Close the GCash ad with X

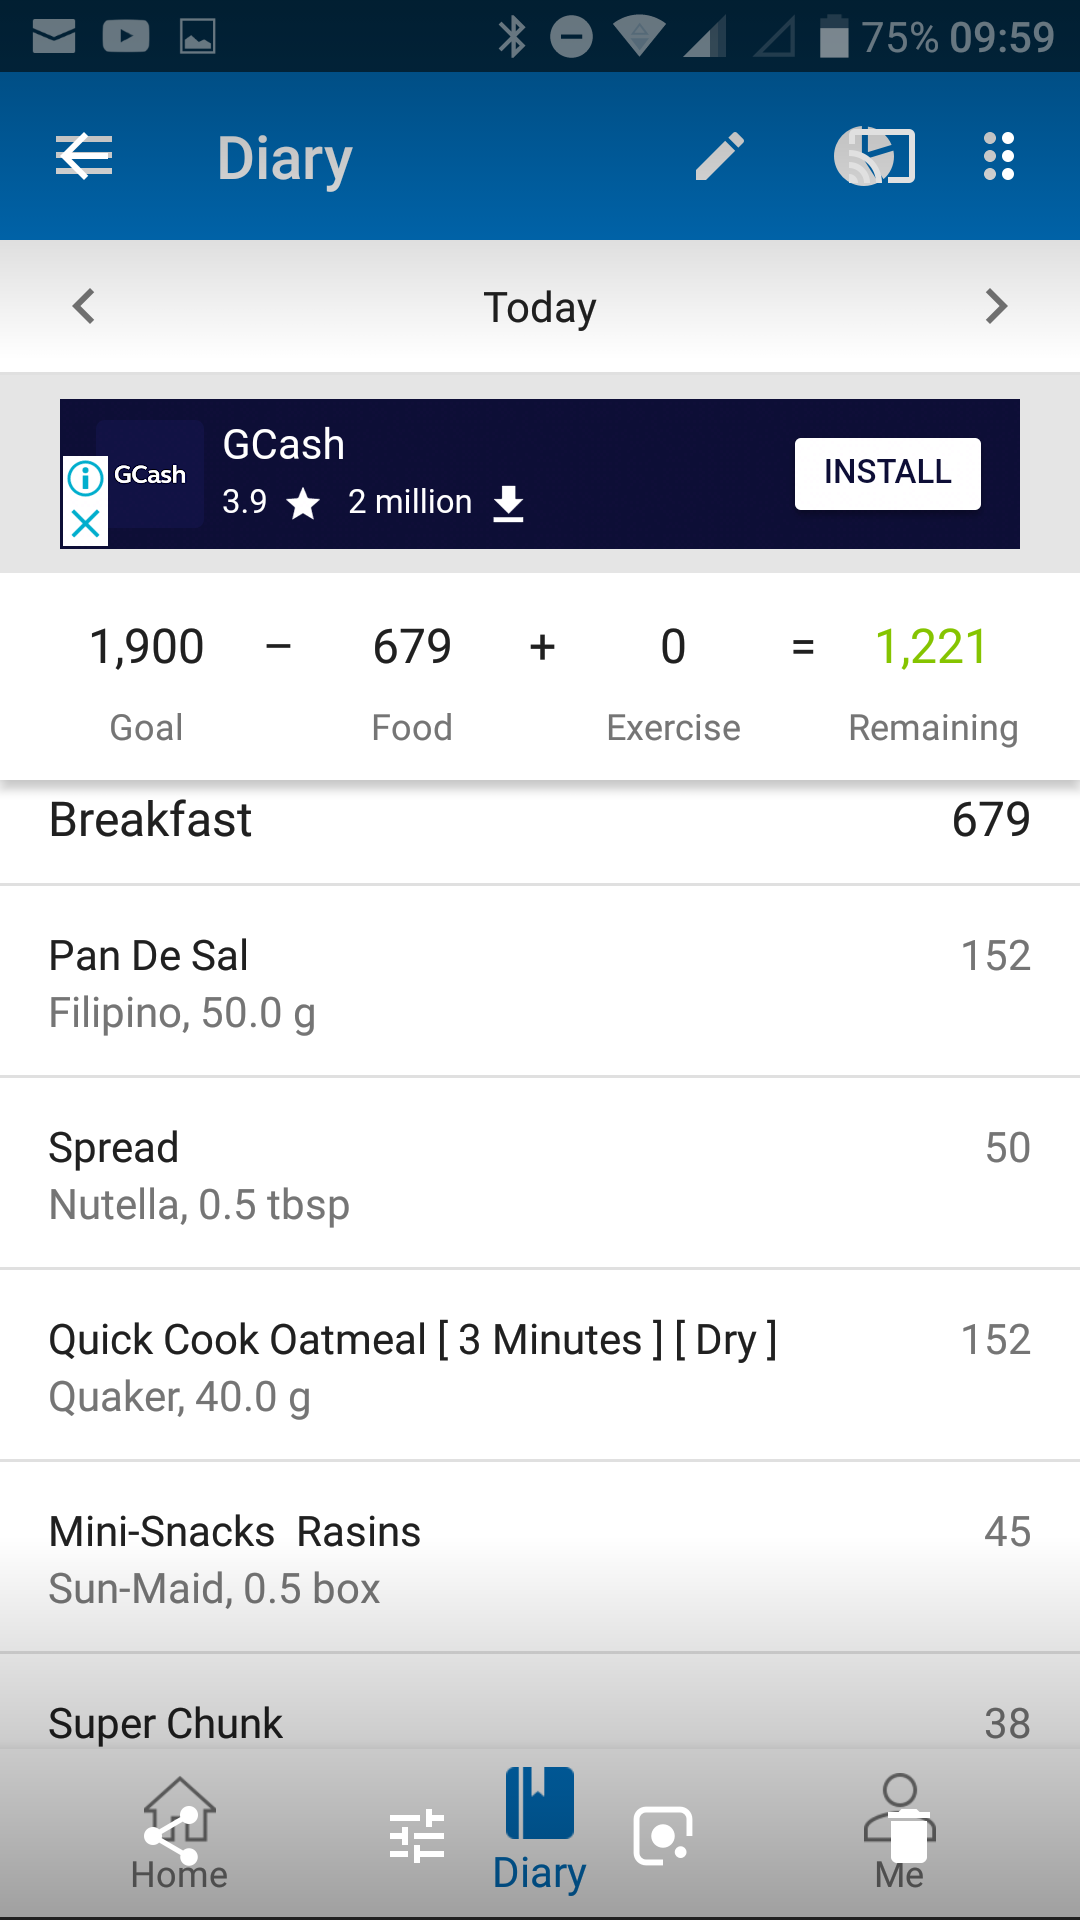[86, 523]
